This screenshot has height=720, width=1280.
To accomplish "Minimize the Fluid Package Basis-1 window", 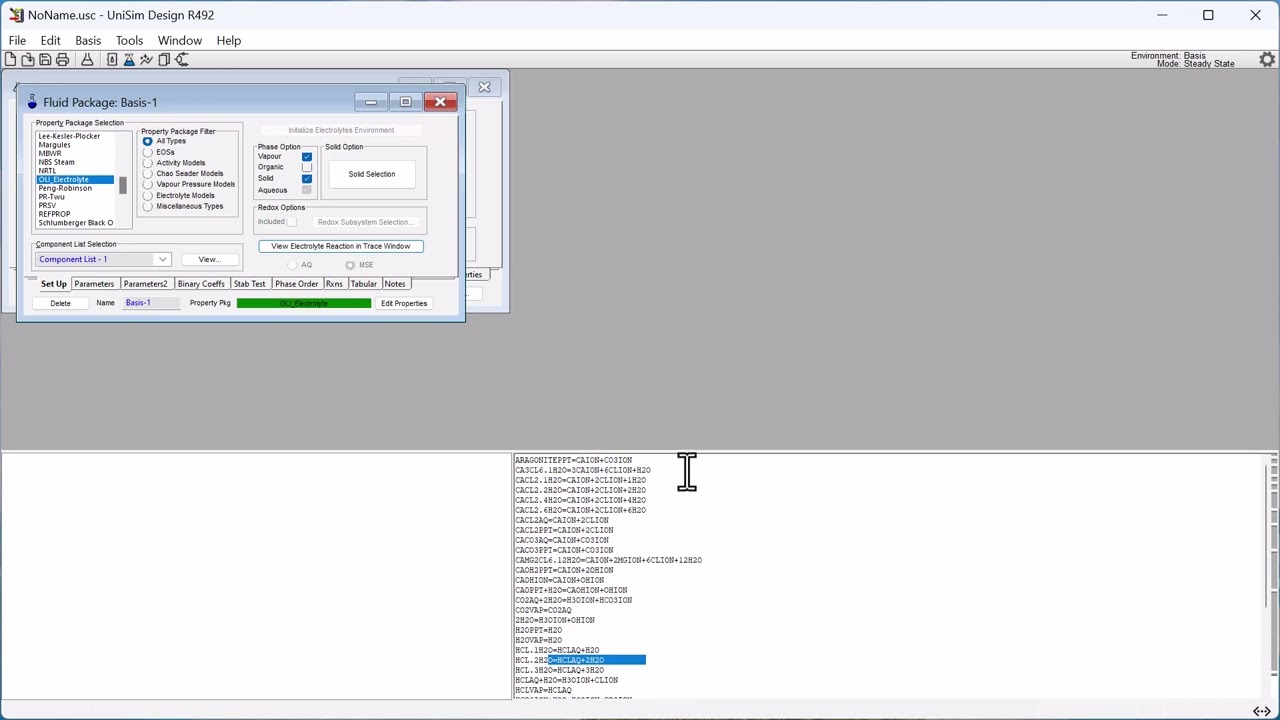I will point(371,102).
